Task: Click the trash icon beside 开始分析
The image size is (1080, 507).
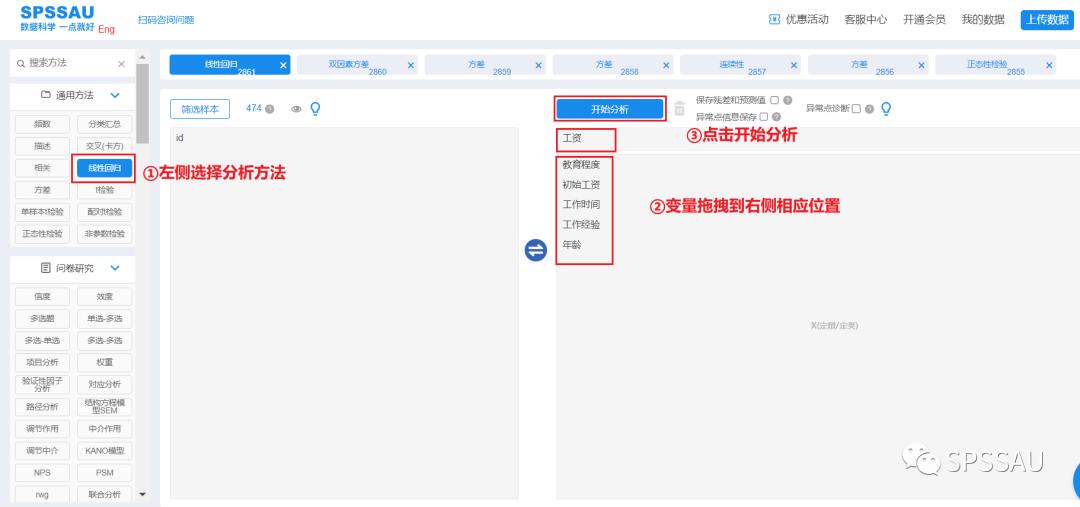Action: click(680, 108)
